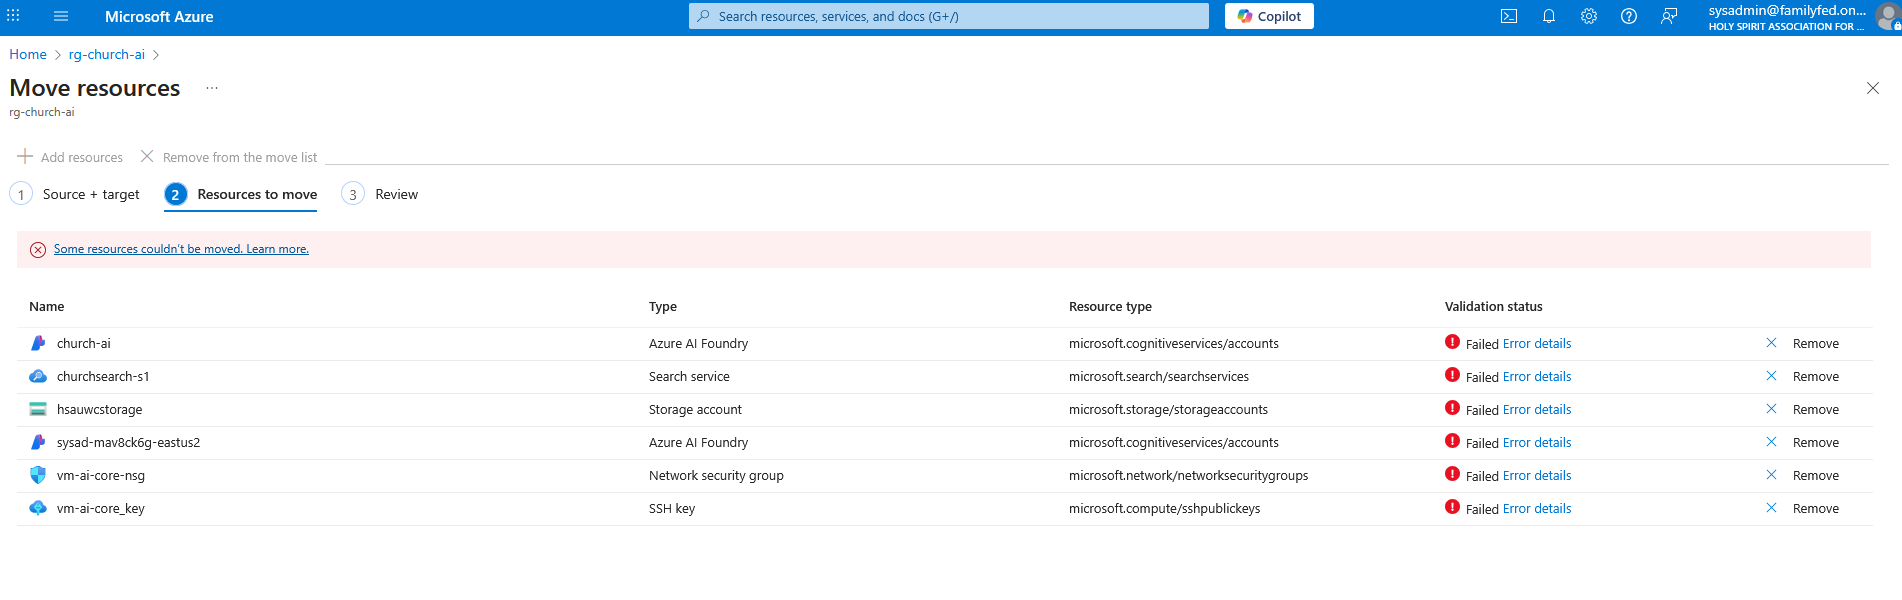
Task: Click the church-ai resource name
Action: [84, 343]
